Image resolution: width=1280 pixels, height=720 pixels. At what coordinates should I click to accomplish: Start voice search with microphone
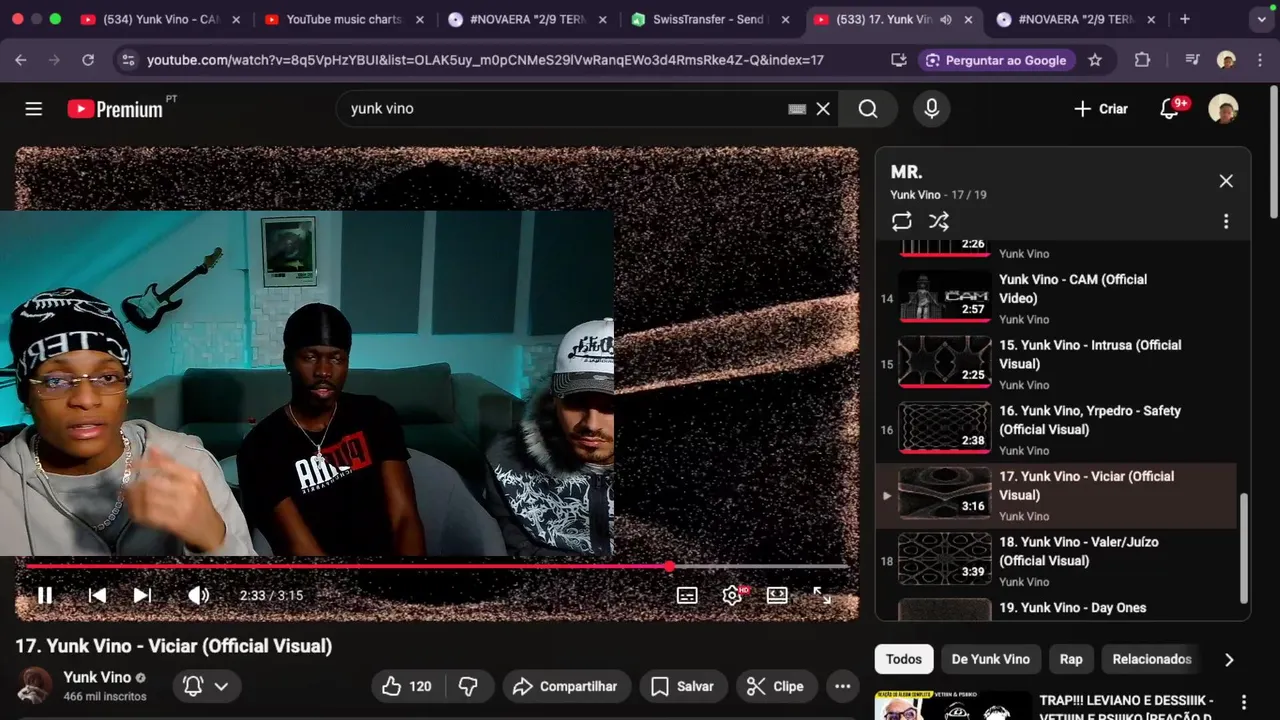click(x=931, y=109)
